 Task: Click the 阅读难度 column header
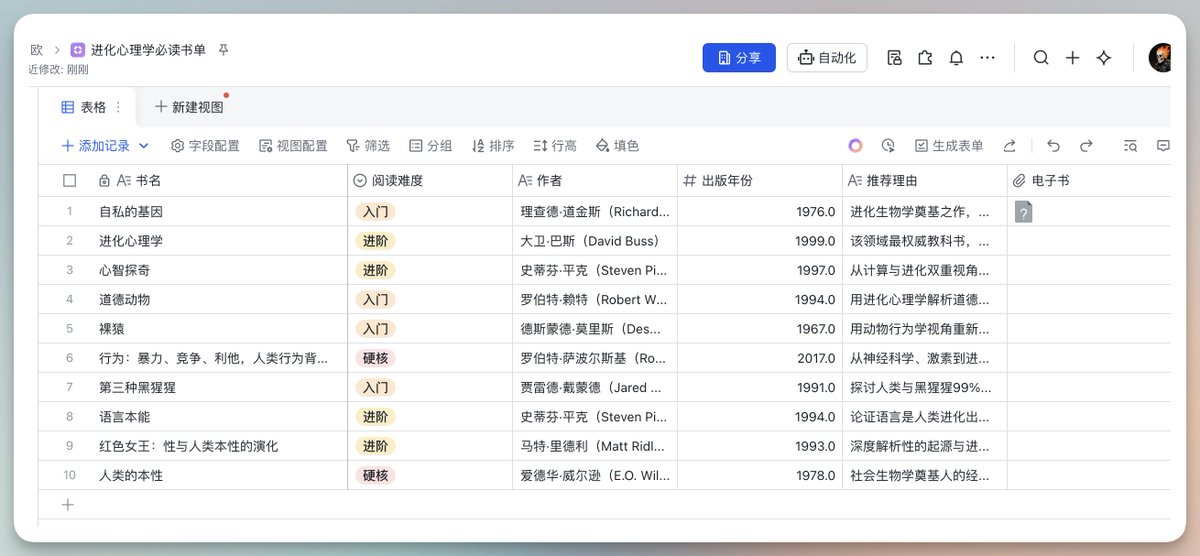pyautogui.click(x=430, y=181)
